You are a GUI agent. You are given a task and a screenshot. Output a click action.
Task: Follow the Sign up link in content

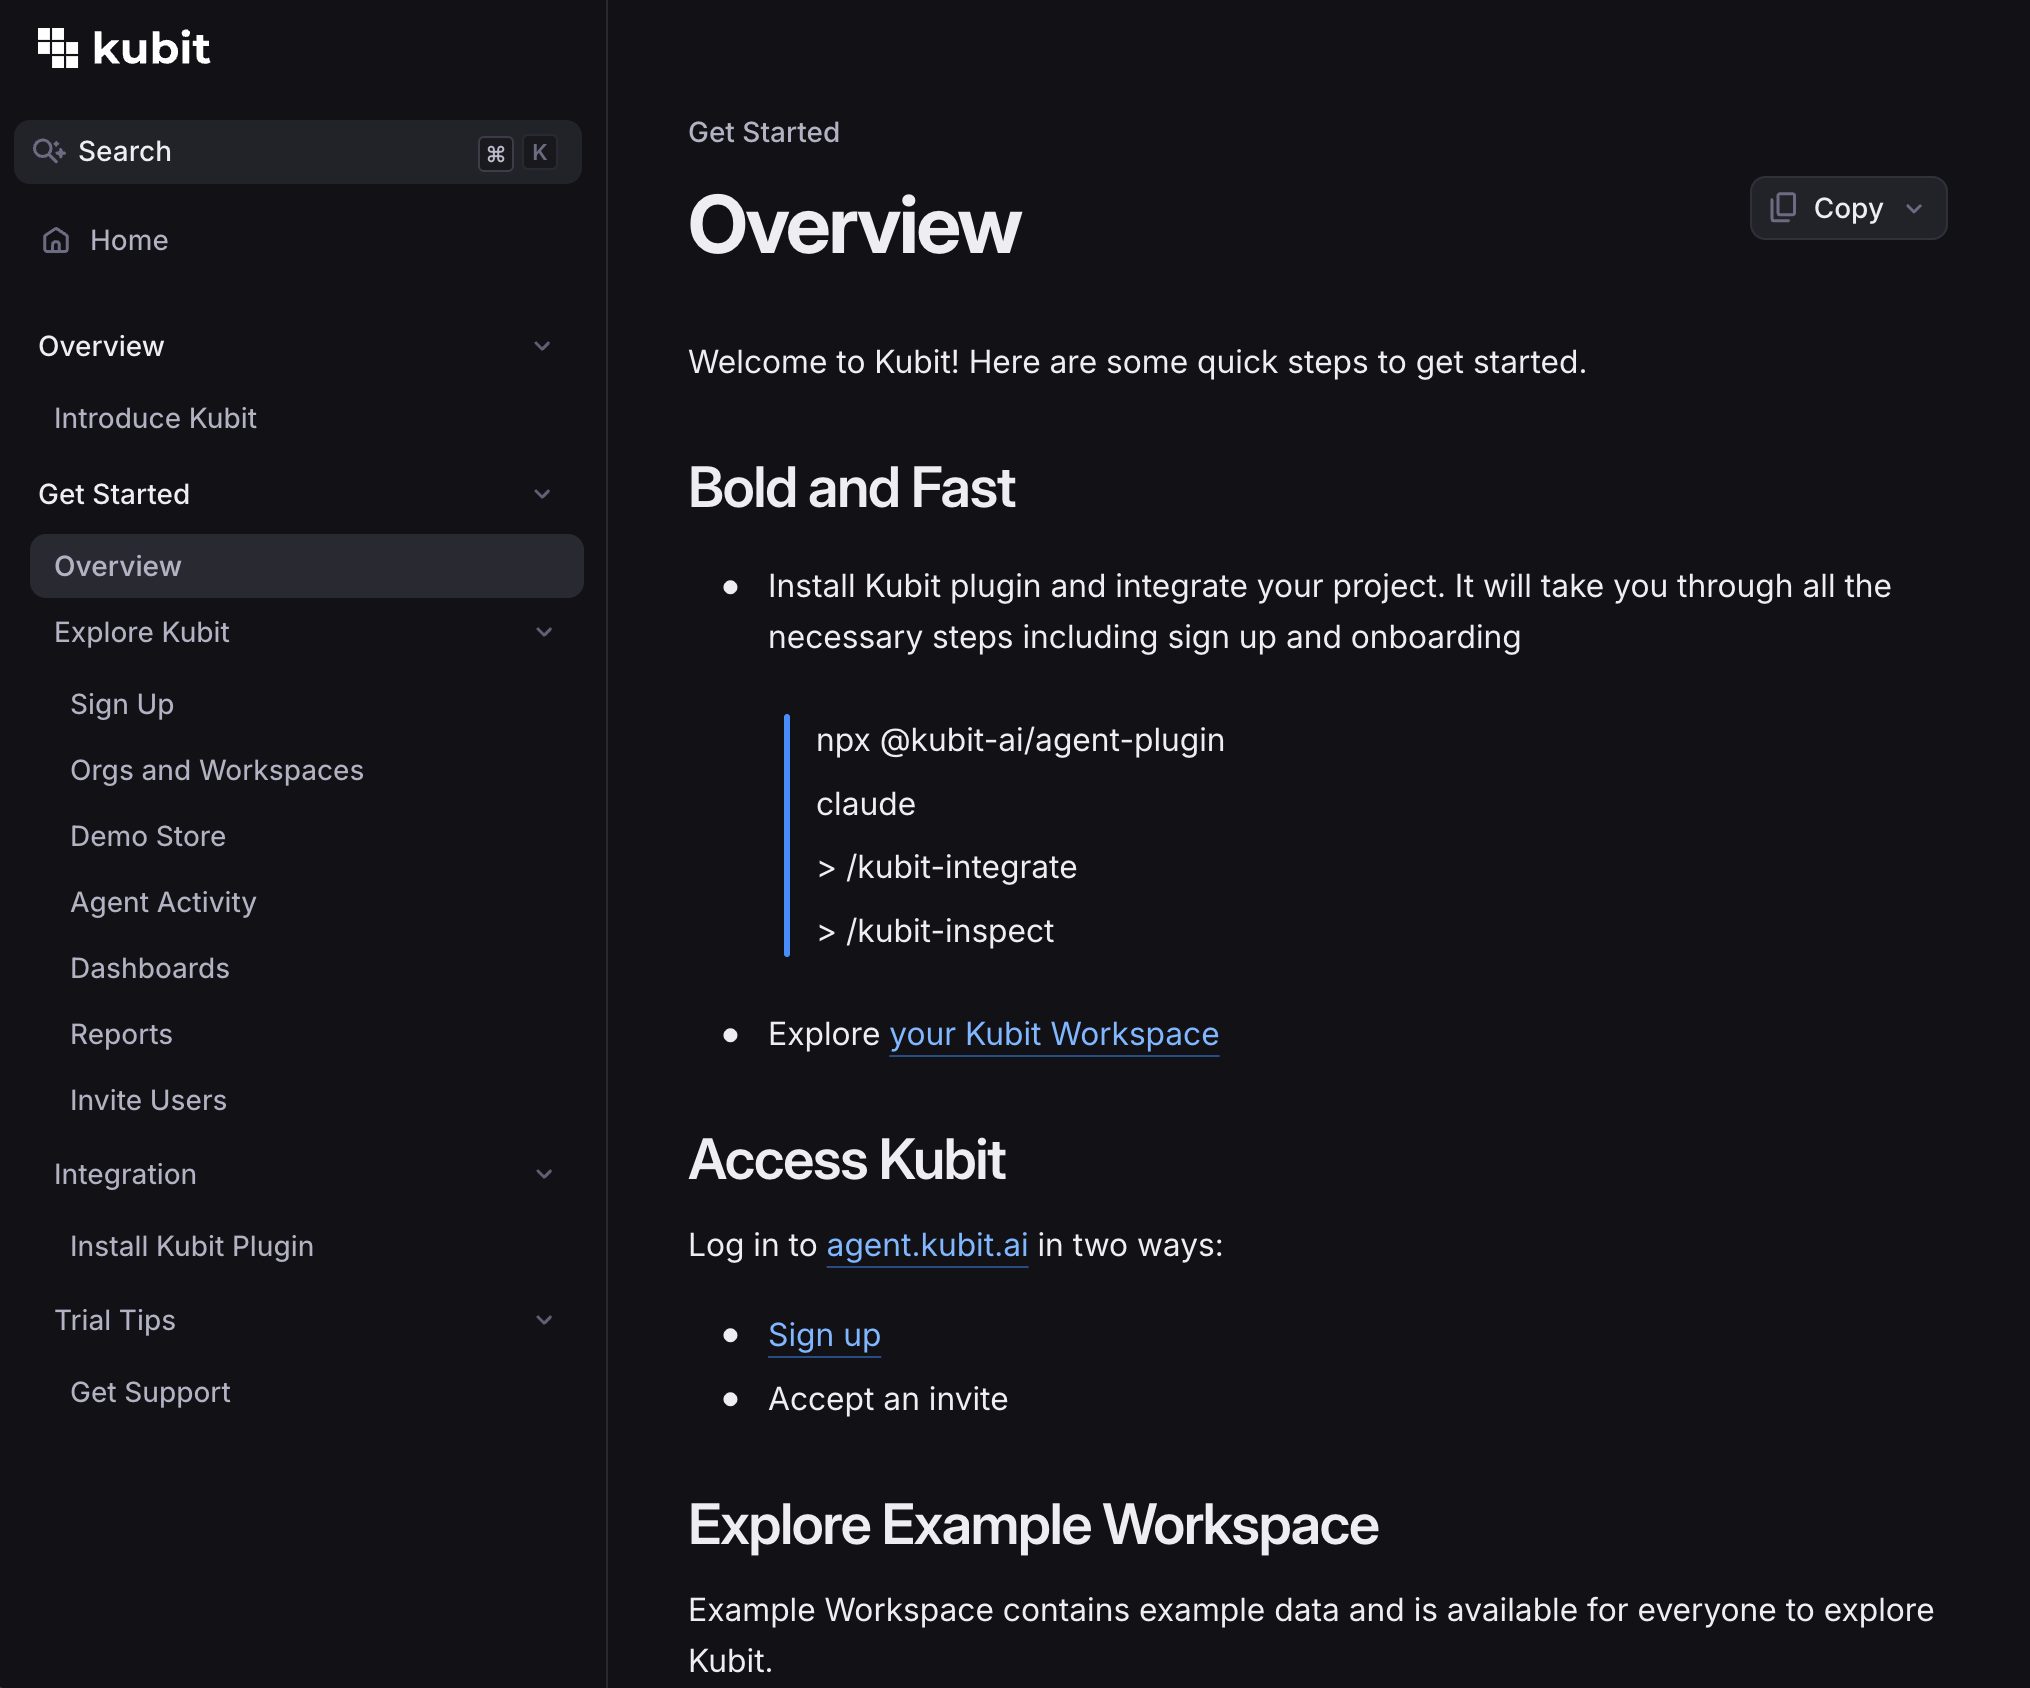[824, 1335]
